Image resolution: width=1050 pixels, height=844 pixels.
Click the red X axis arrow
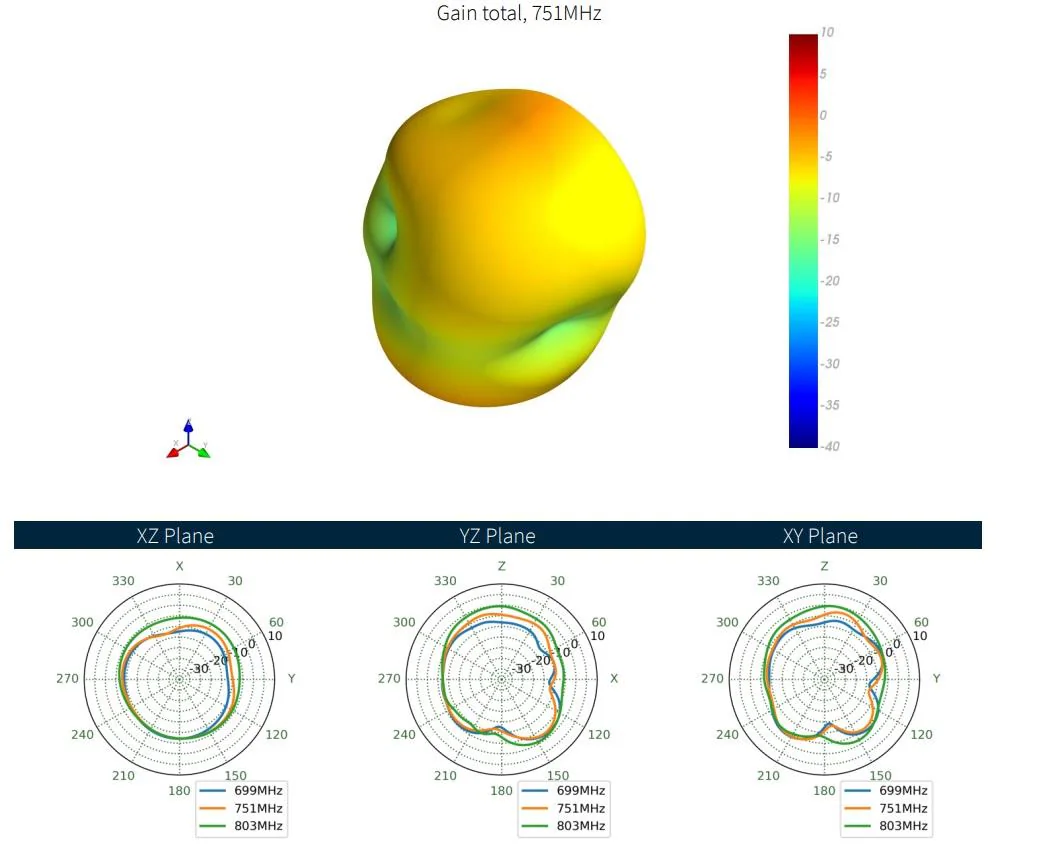(175, 451)
